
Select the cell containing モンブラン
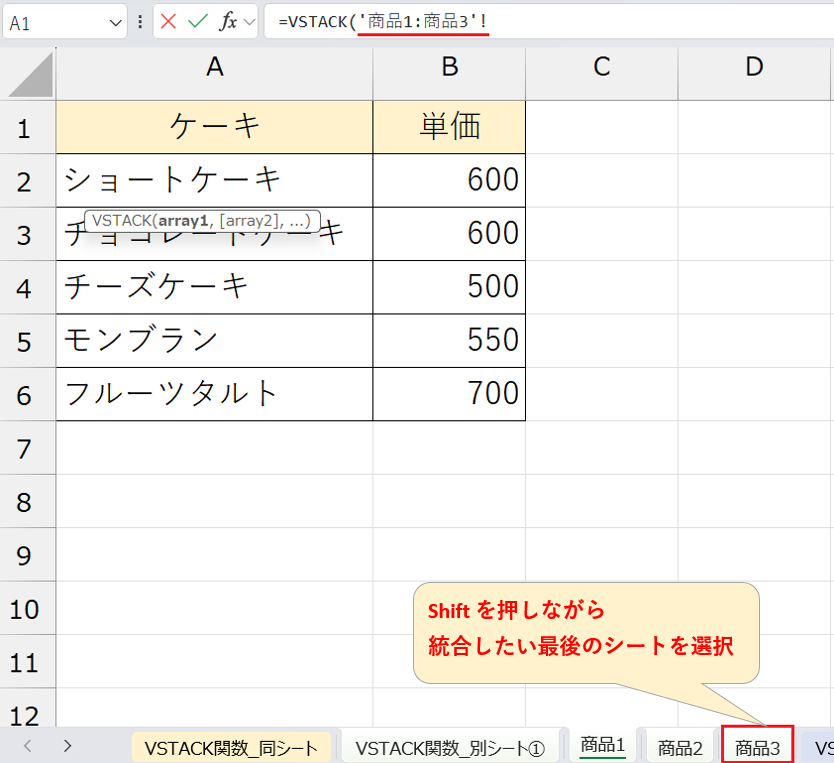(x=214, y=340)
